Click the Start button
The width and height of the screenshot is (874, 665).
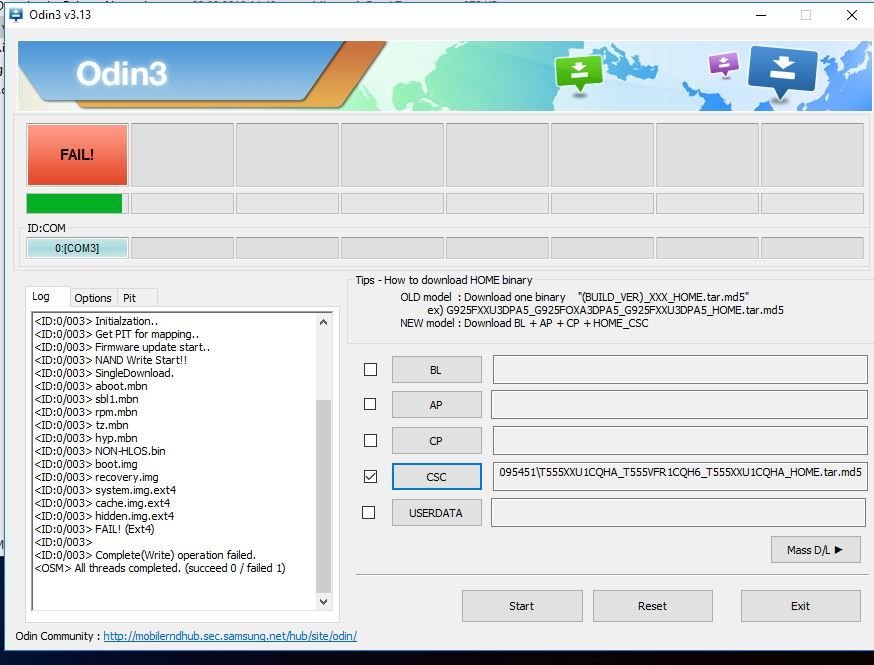522,606
